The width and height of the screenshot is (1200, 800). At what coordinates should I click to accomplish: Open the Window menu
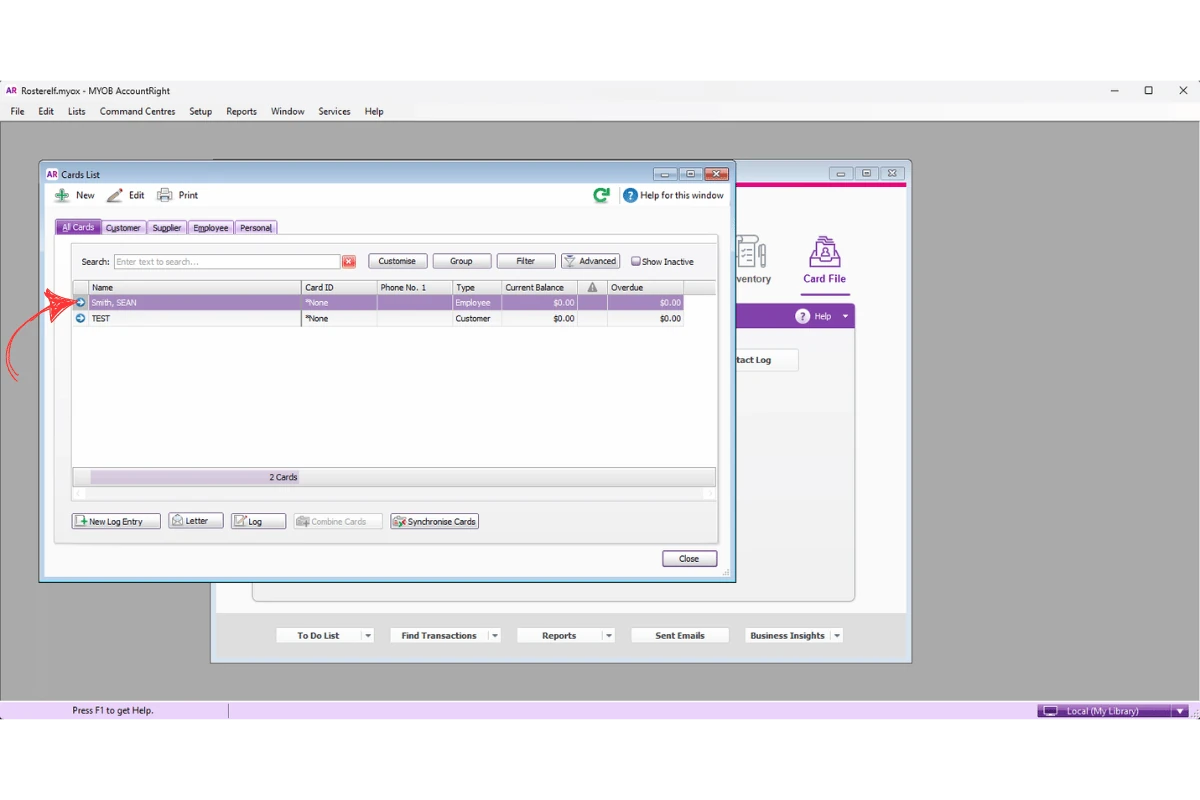click(287, 112)
